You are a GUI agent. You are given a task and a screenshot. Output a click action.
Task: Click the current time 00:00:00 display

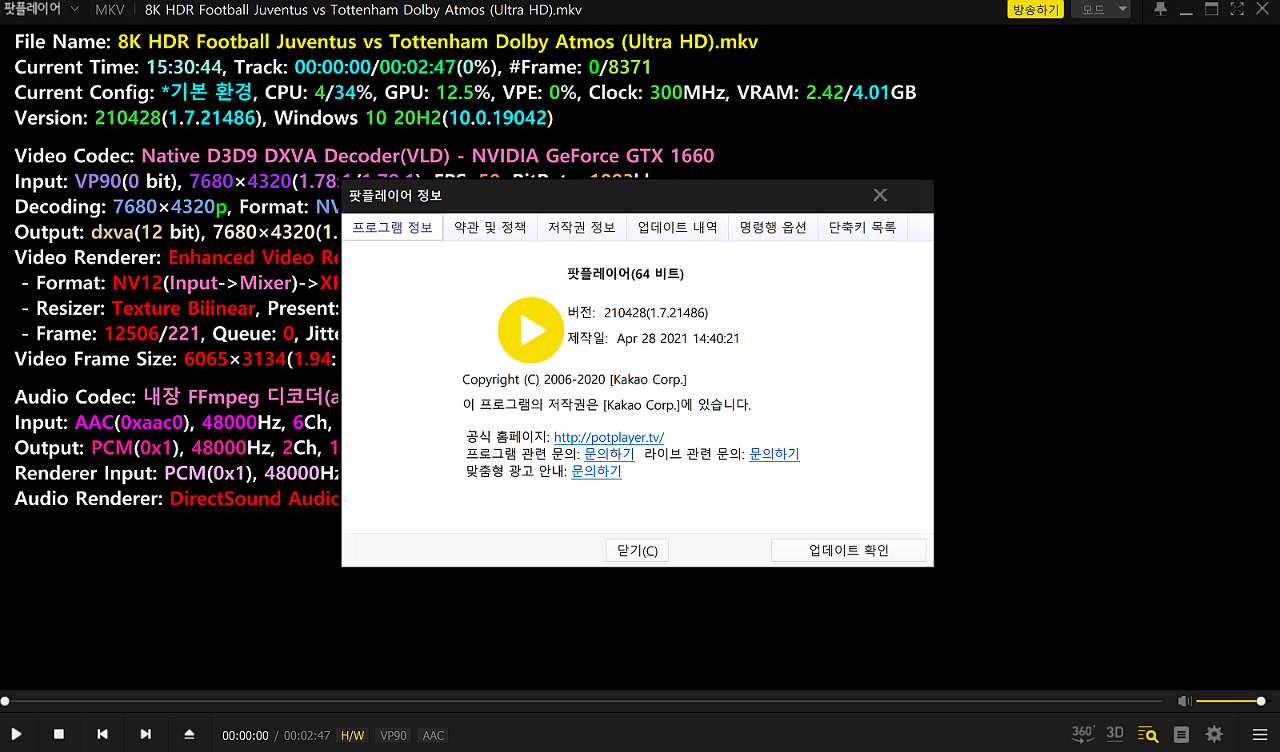tap(245, 735)
